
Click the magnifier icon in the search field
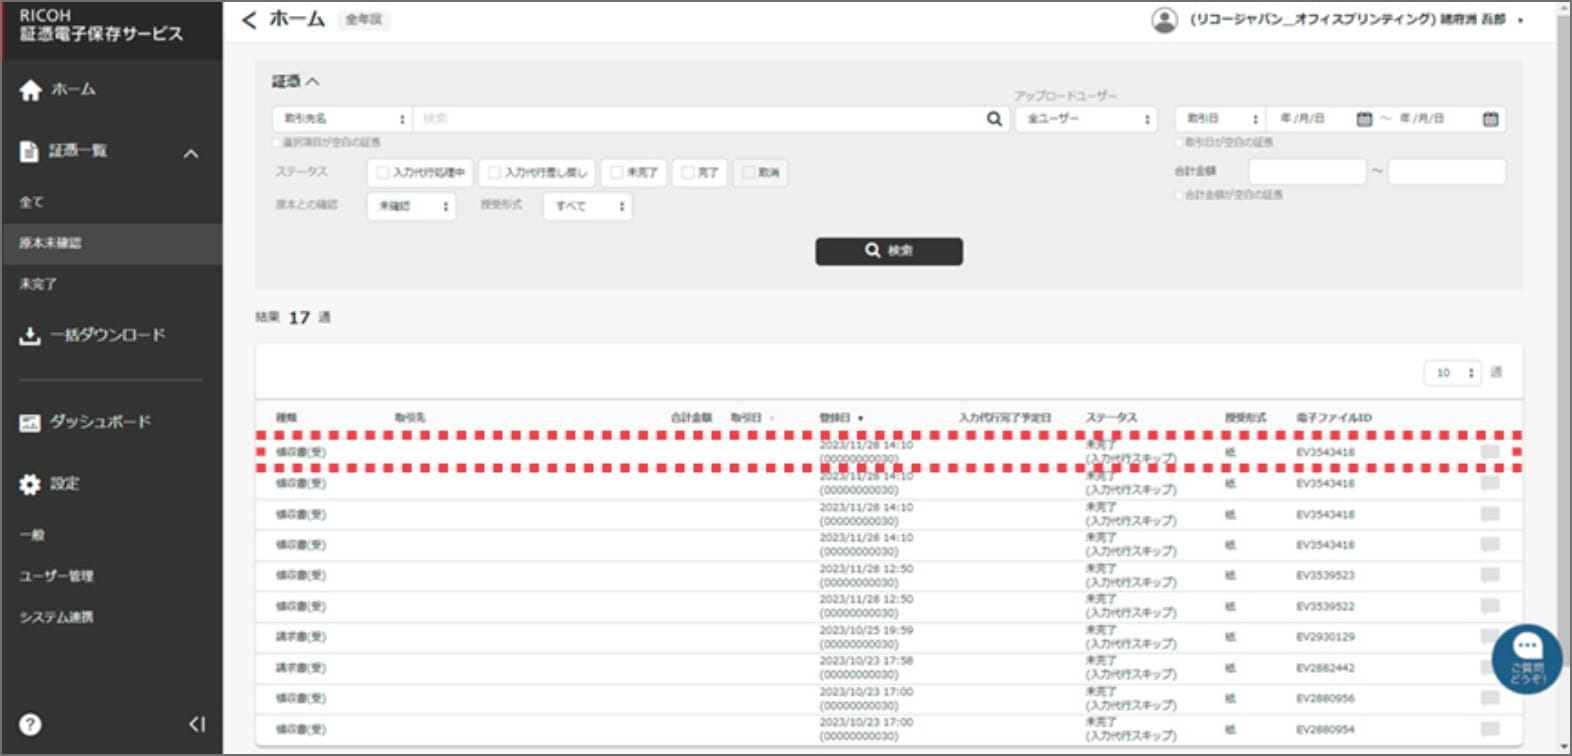point(994,119)
